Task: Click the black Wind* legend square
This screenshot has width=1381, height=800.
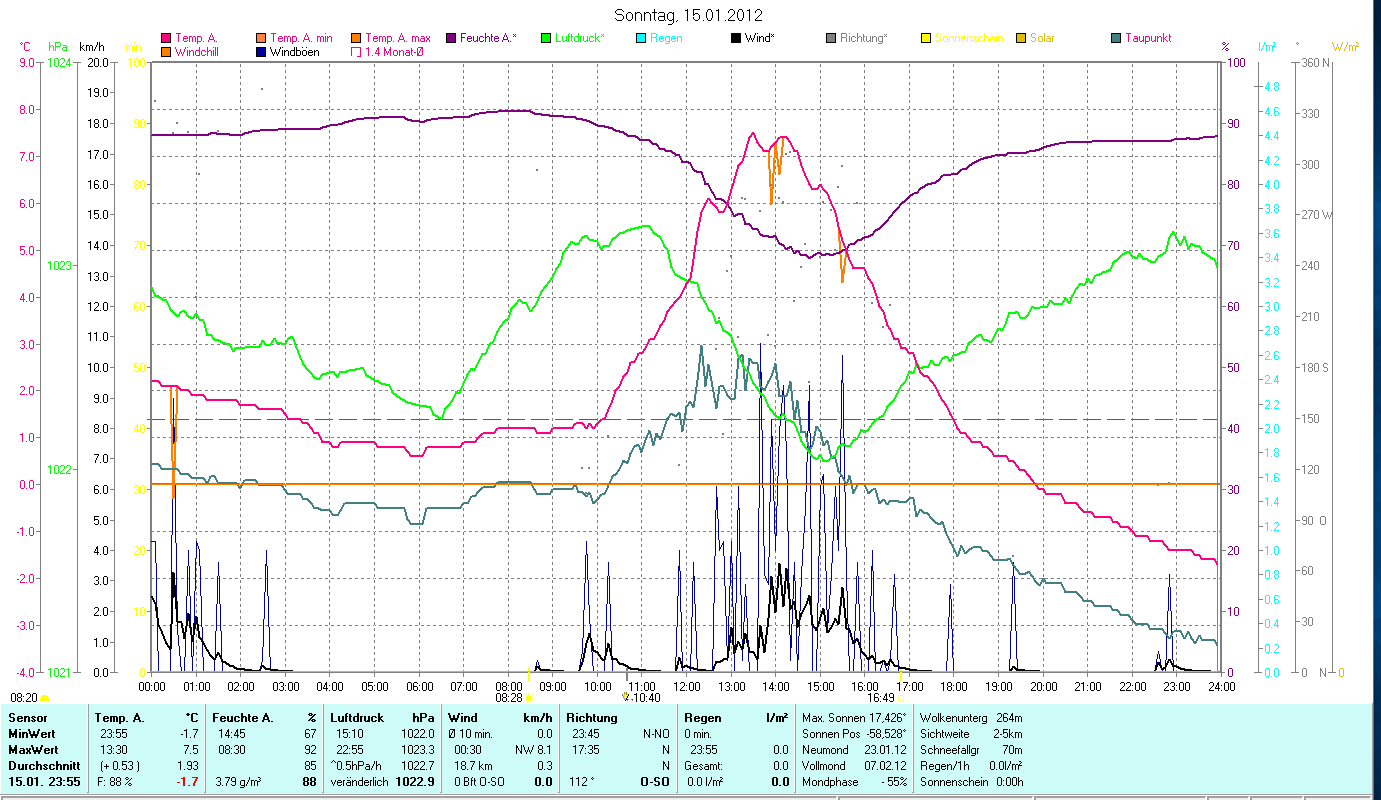Action: [x=736, y=38]
